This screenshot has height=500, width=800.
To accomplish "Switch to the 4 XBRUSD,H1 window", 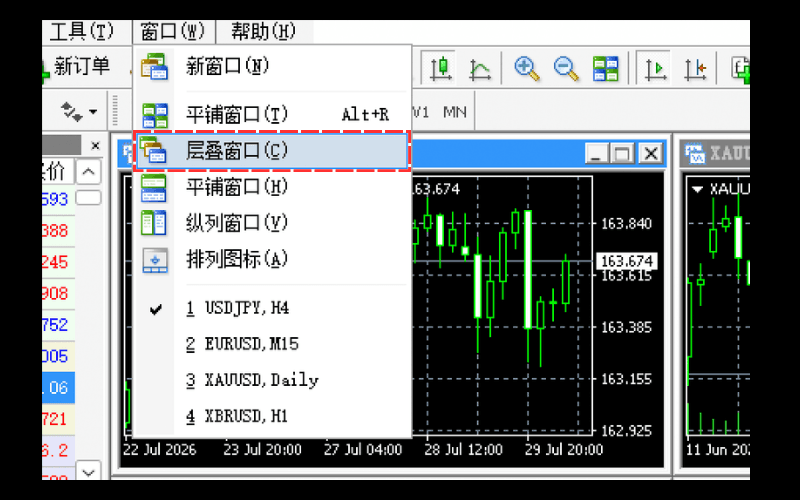I will pyautogui.click(x=272, y=416).
